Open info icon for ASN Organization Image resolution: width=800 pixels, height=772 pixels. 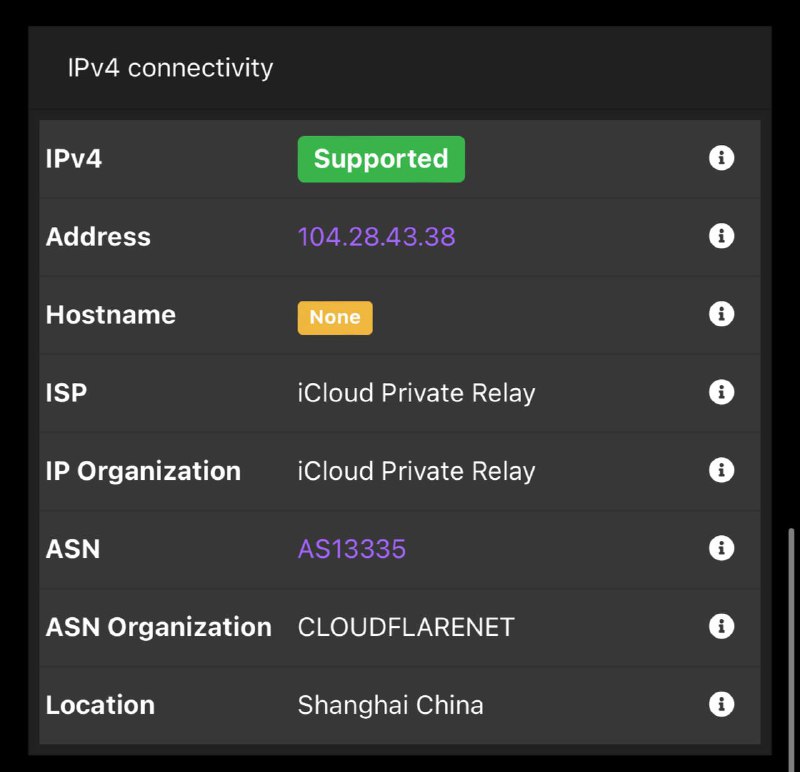click(721, 626)
